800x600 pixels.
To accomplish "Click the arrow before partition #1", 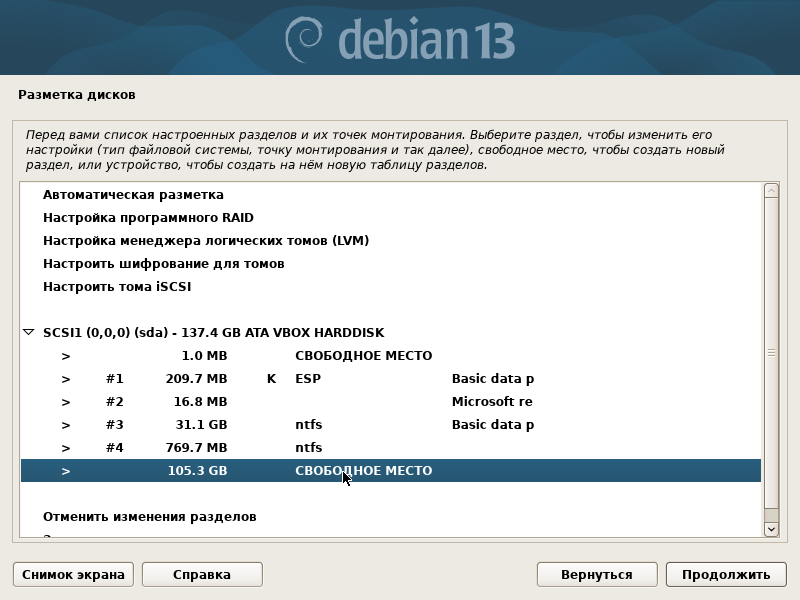I will tap(66, 379).
